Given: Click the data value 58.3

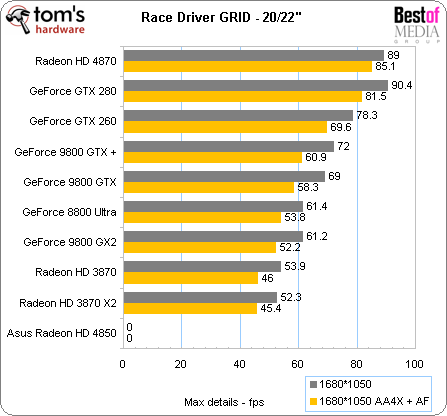Looking at the screenshot, I should tap(308, 187).
